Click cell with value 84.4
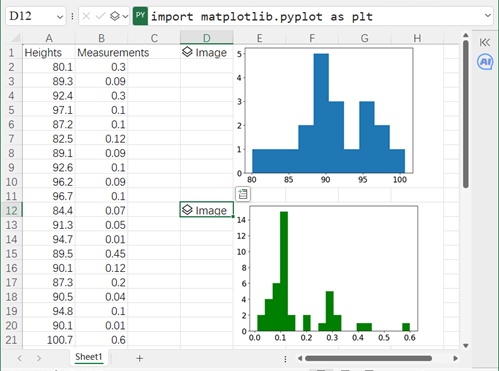Image resolution: width=499 pixels, height=371 pixels. pyautogui.click(x=49, y=210)
